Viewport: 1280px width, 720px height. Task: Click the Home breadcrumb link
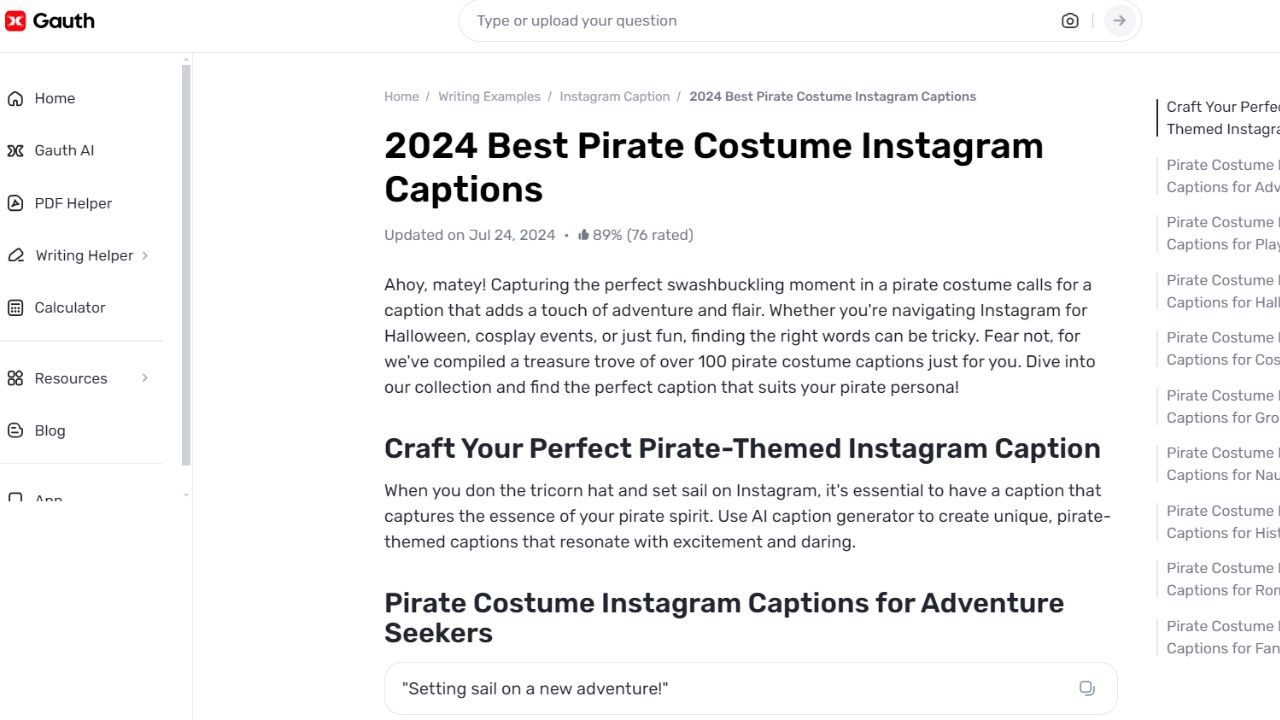401,96
